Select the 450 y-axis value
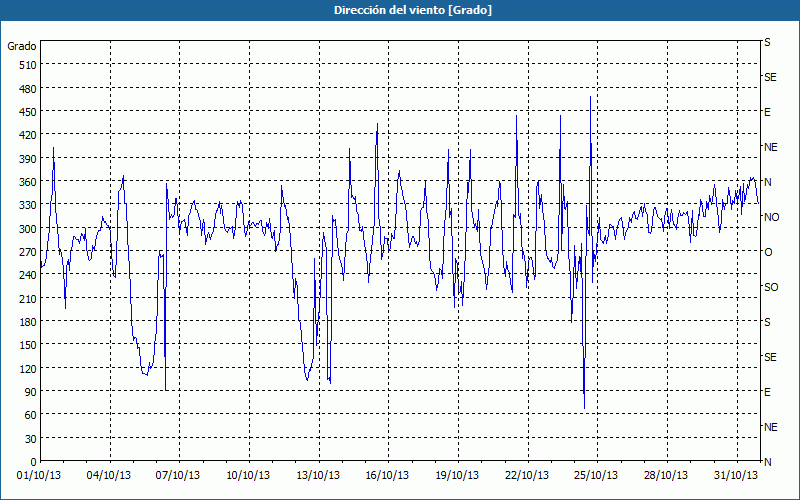Viewport: 800px width, 500px height. click(28, 112)
